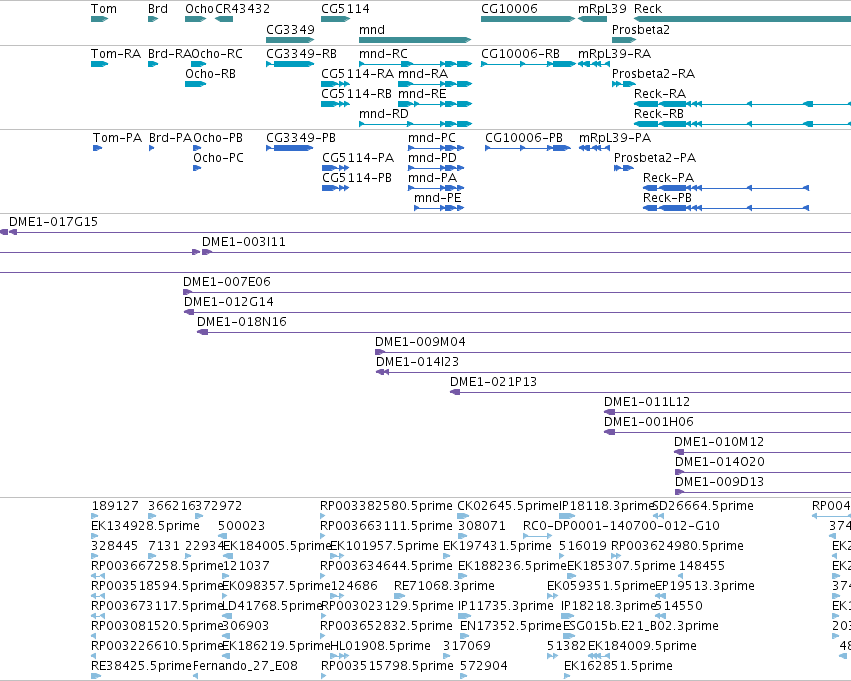This screenshot has width=851, height=681.
Task: Click BAC clone DME1-014O20
Action: point(763,473)
